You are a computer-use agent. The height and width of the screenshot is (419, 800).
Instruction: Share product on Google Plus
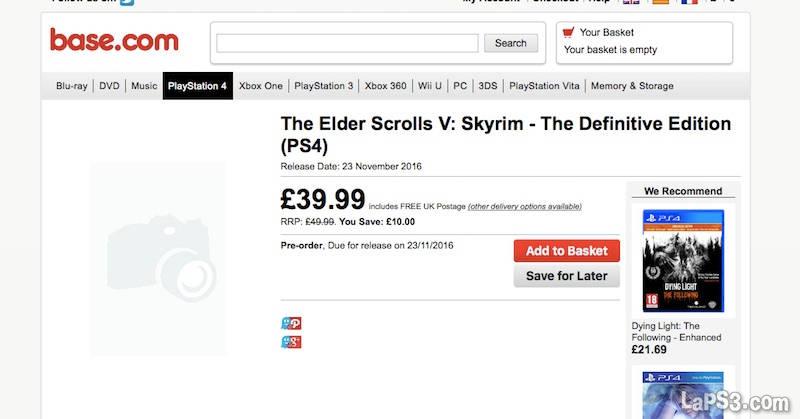point(291,342)
